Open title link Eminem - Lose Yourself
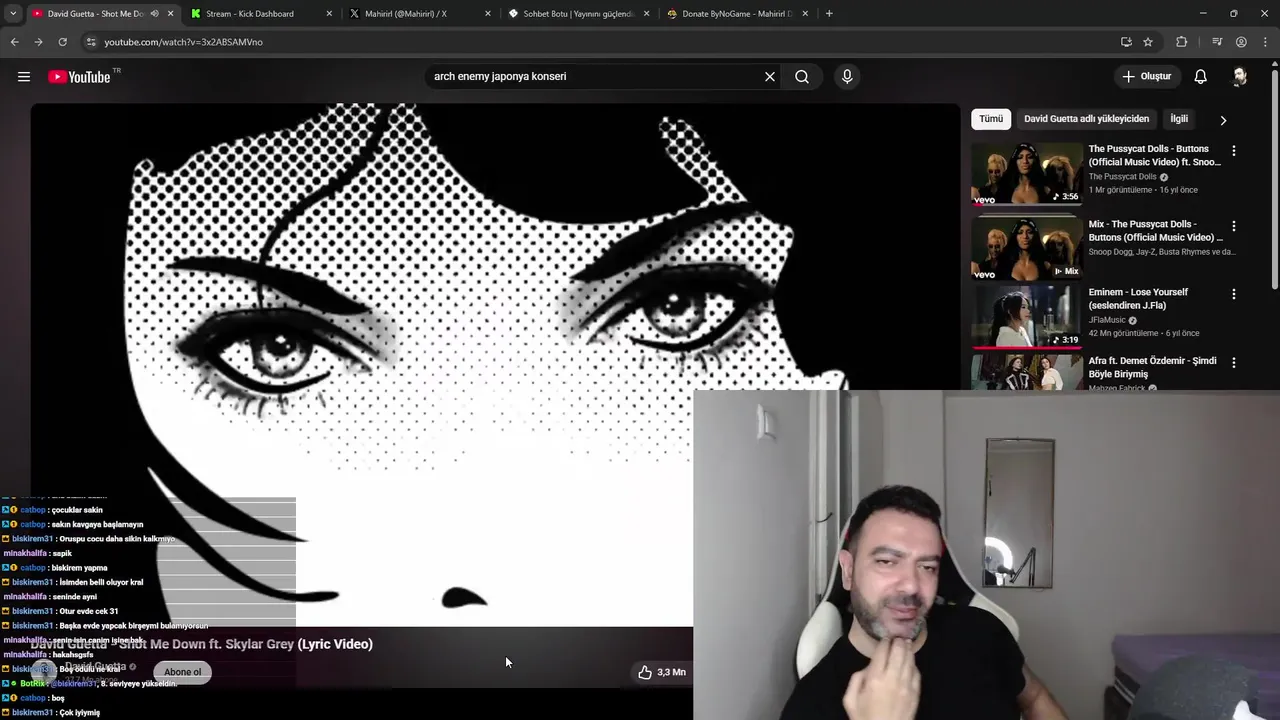This screenshot has height=720, width=1280. point(1138,299)
